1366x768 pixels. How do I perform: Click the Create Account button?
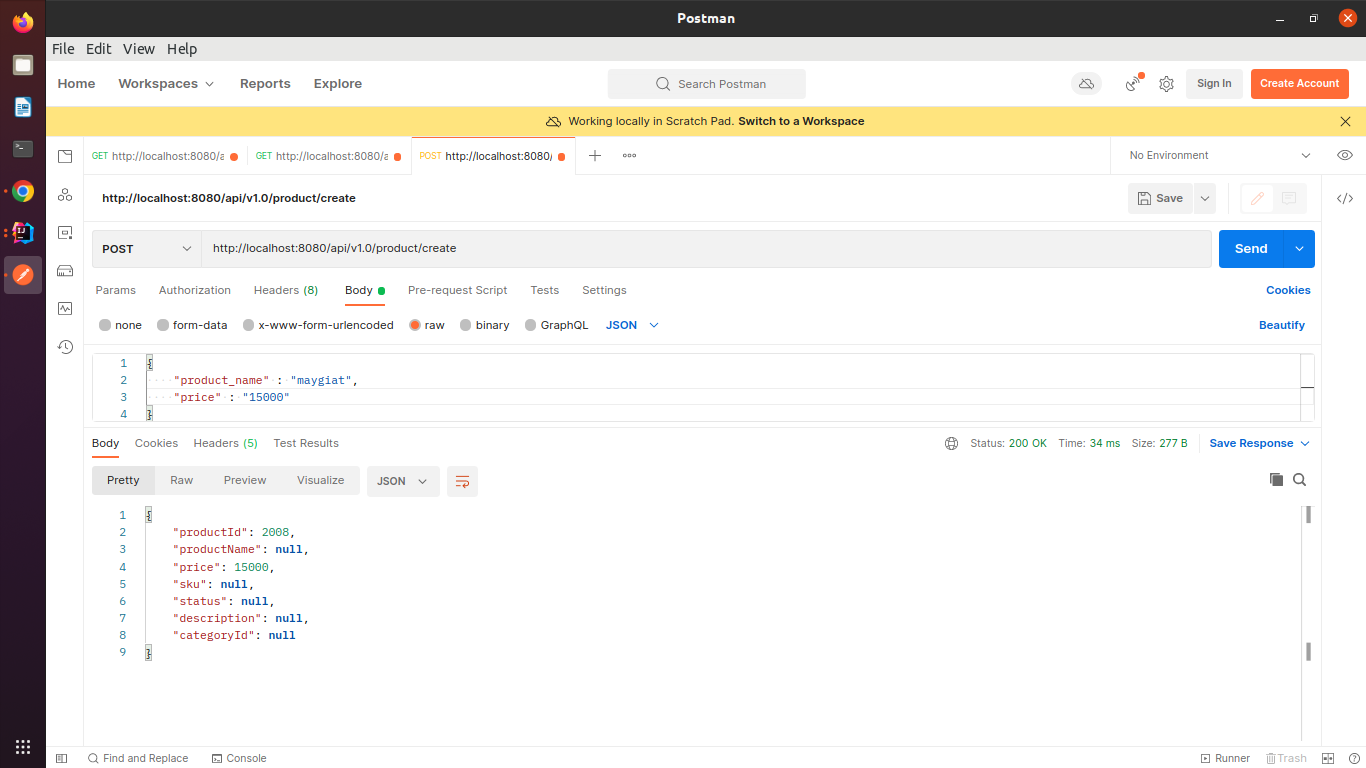pos(1300,84)
